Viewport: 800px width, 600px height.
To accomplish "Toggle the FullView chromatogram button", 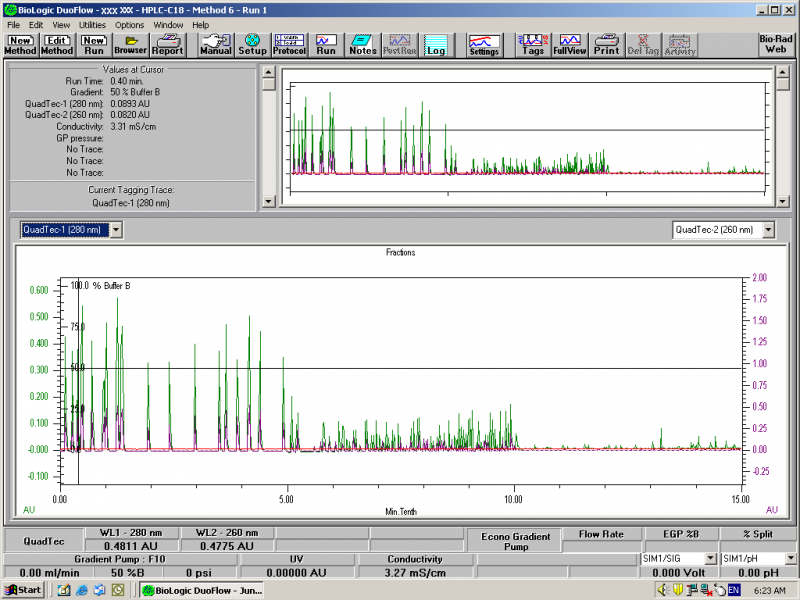I will pos(570,44).
